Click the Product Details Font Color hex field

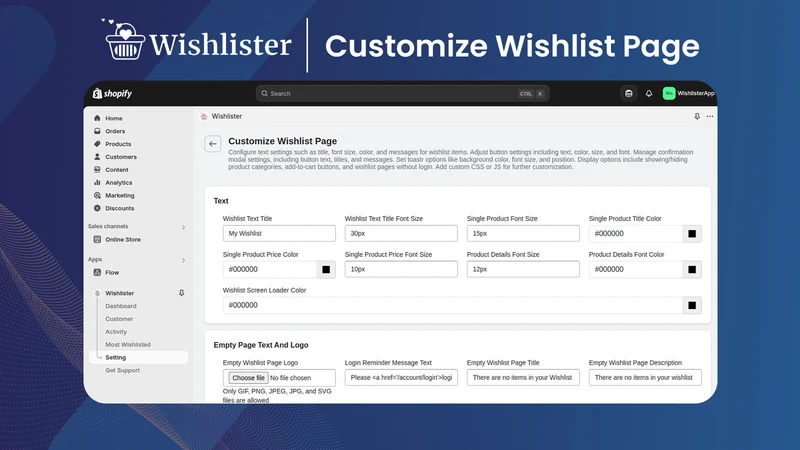[x=636, y=269]
